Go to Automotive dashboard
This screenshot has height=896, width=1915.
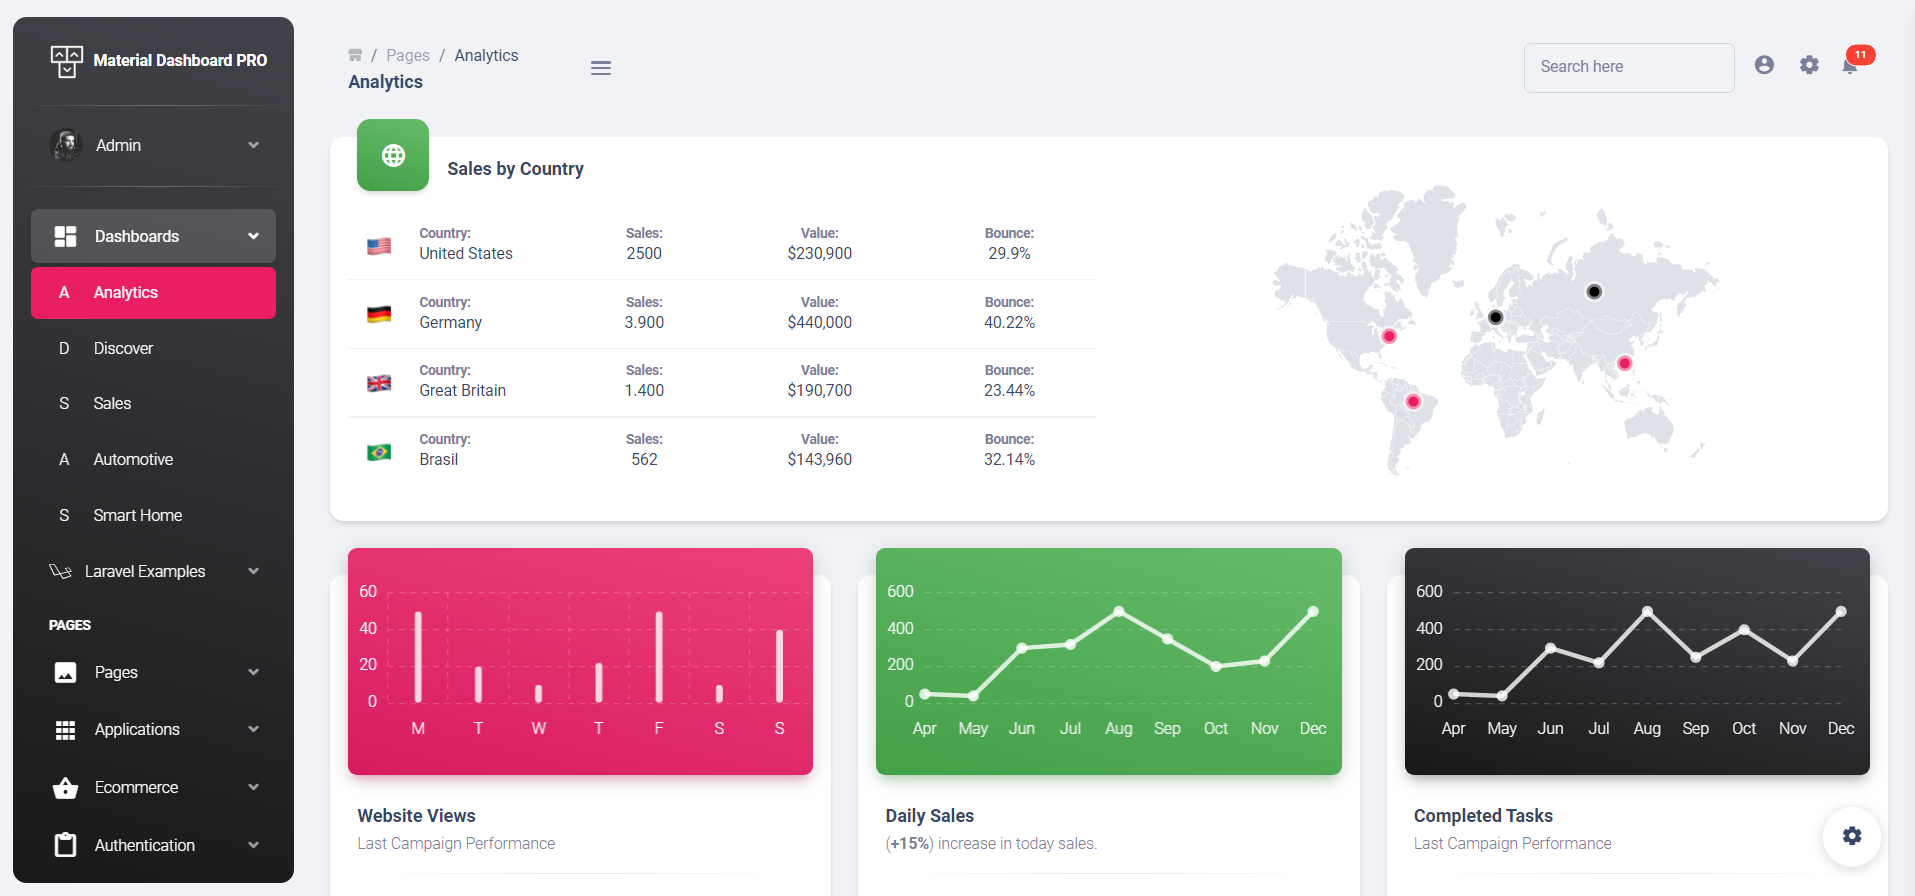click(x=133, y=459)
